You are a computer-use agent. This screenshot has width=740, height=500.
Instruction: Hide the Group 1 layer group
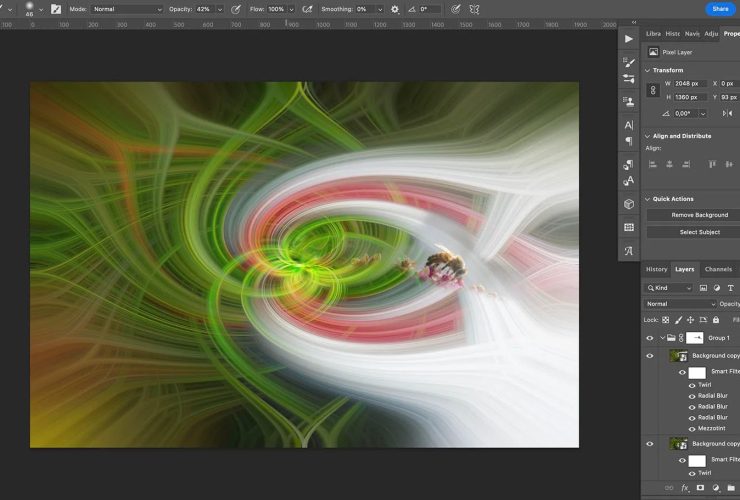pos(649,338)
